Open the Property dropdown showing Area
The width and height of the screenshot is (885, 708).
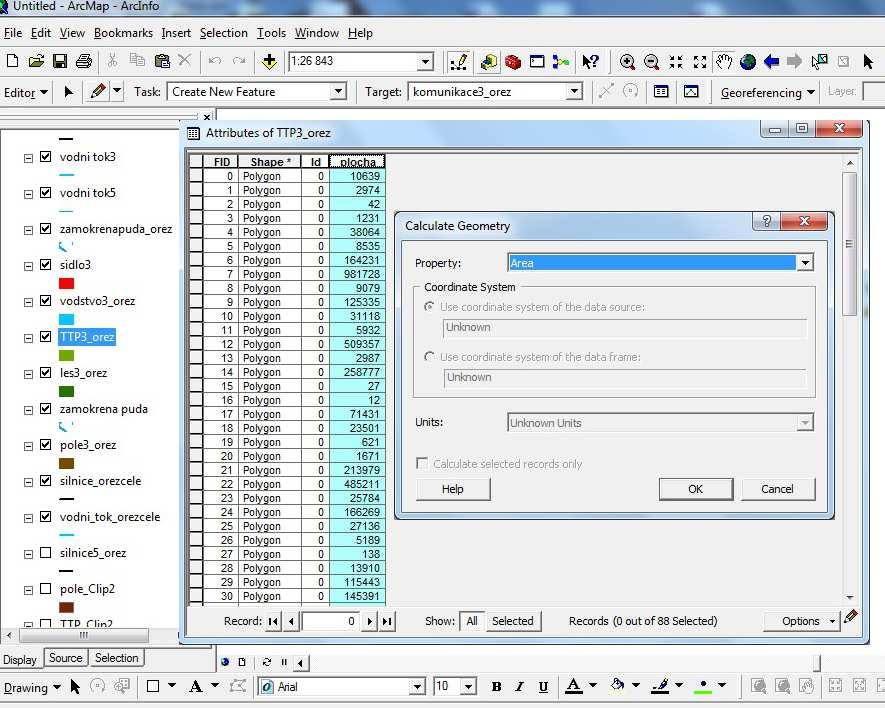805,263
